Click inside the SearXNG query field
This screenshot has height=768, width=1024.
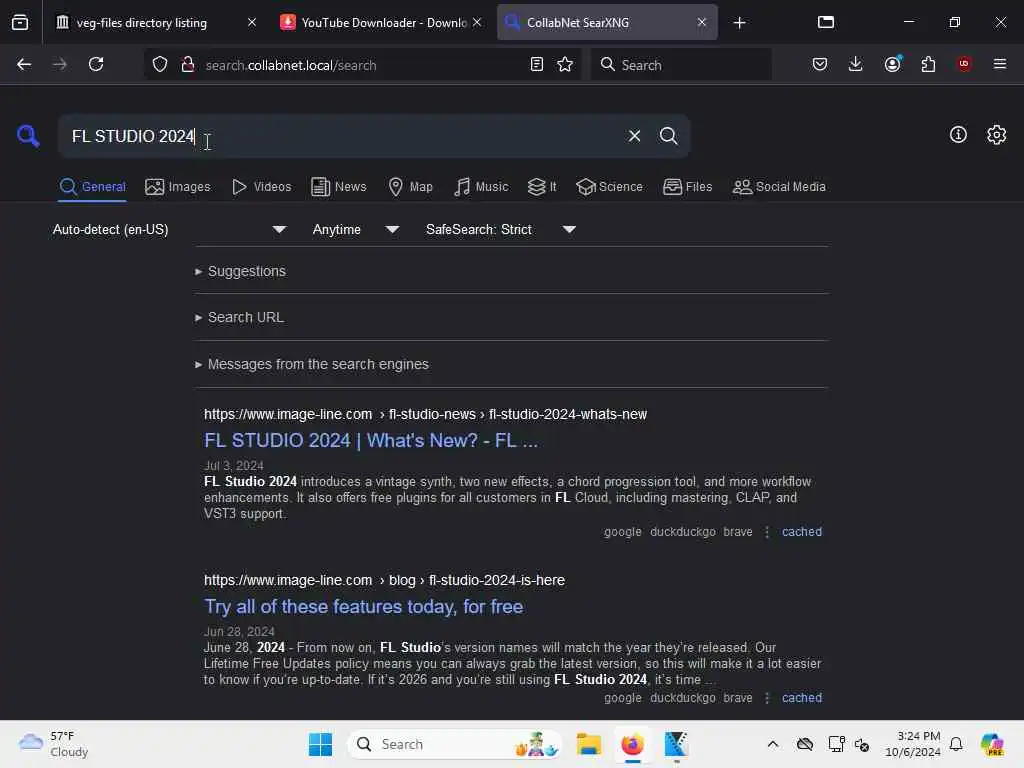pyautogui.click(x=340, y=136)
